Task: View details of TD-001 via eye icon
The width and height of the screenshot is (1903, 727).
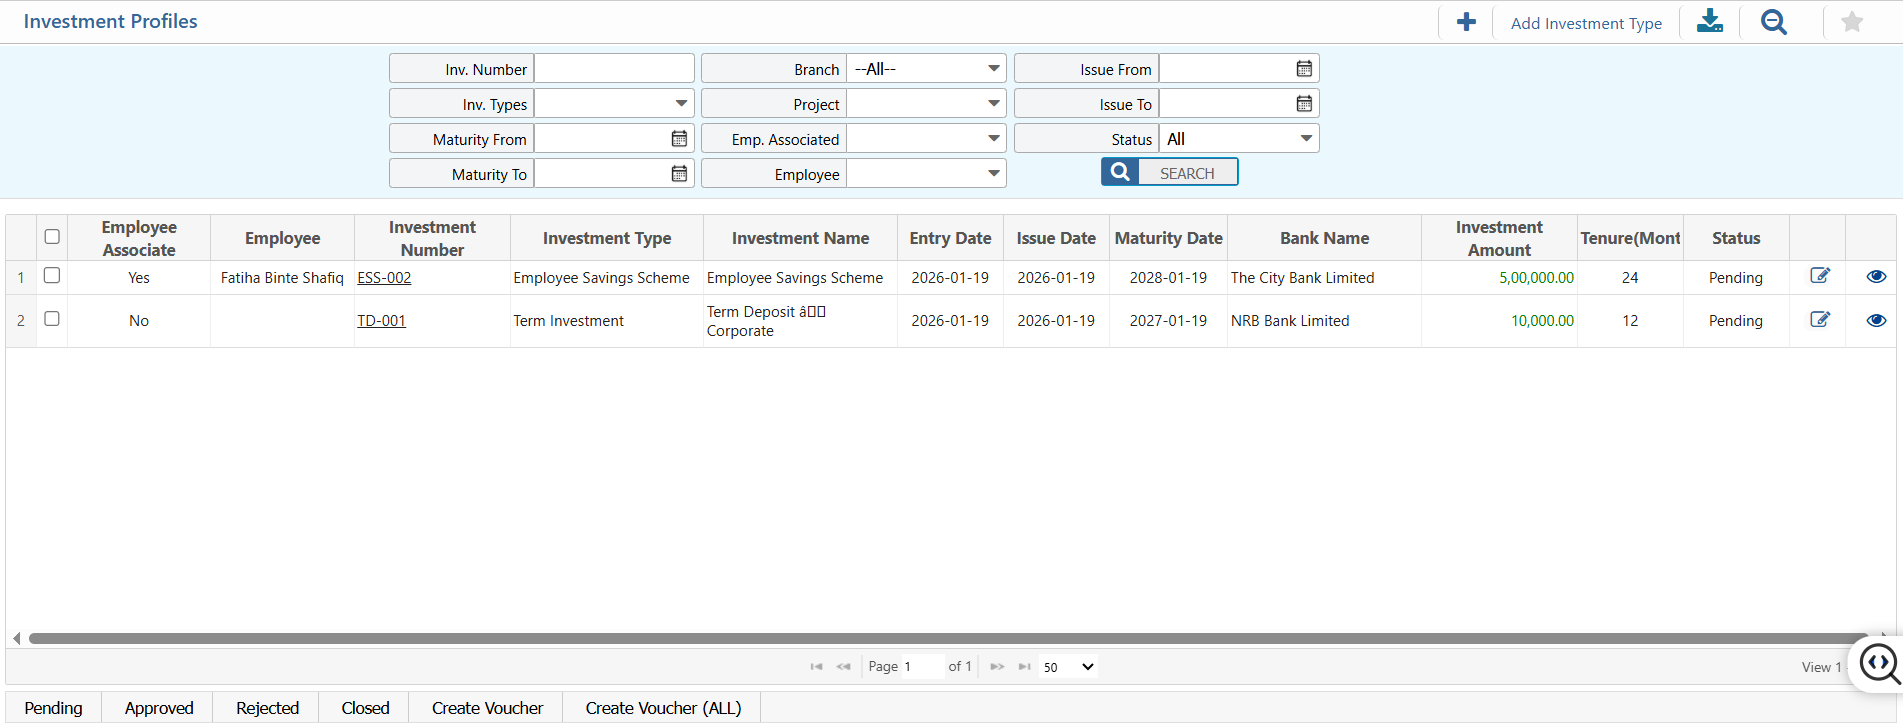Action: click(1875, 320)
